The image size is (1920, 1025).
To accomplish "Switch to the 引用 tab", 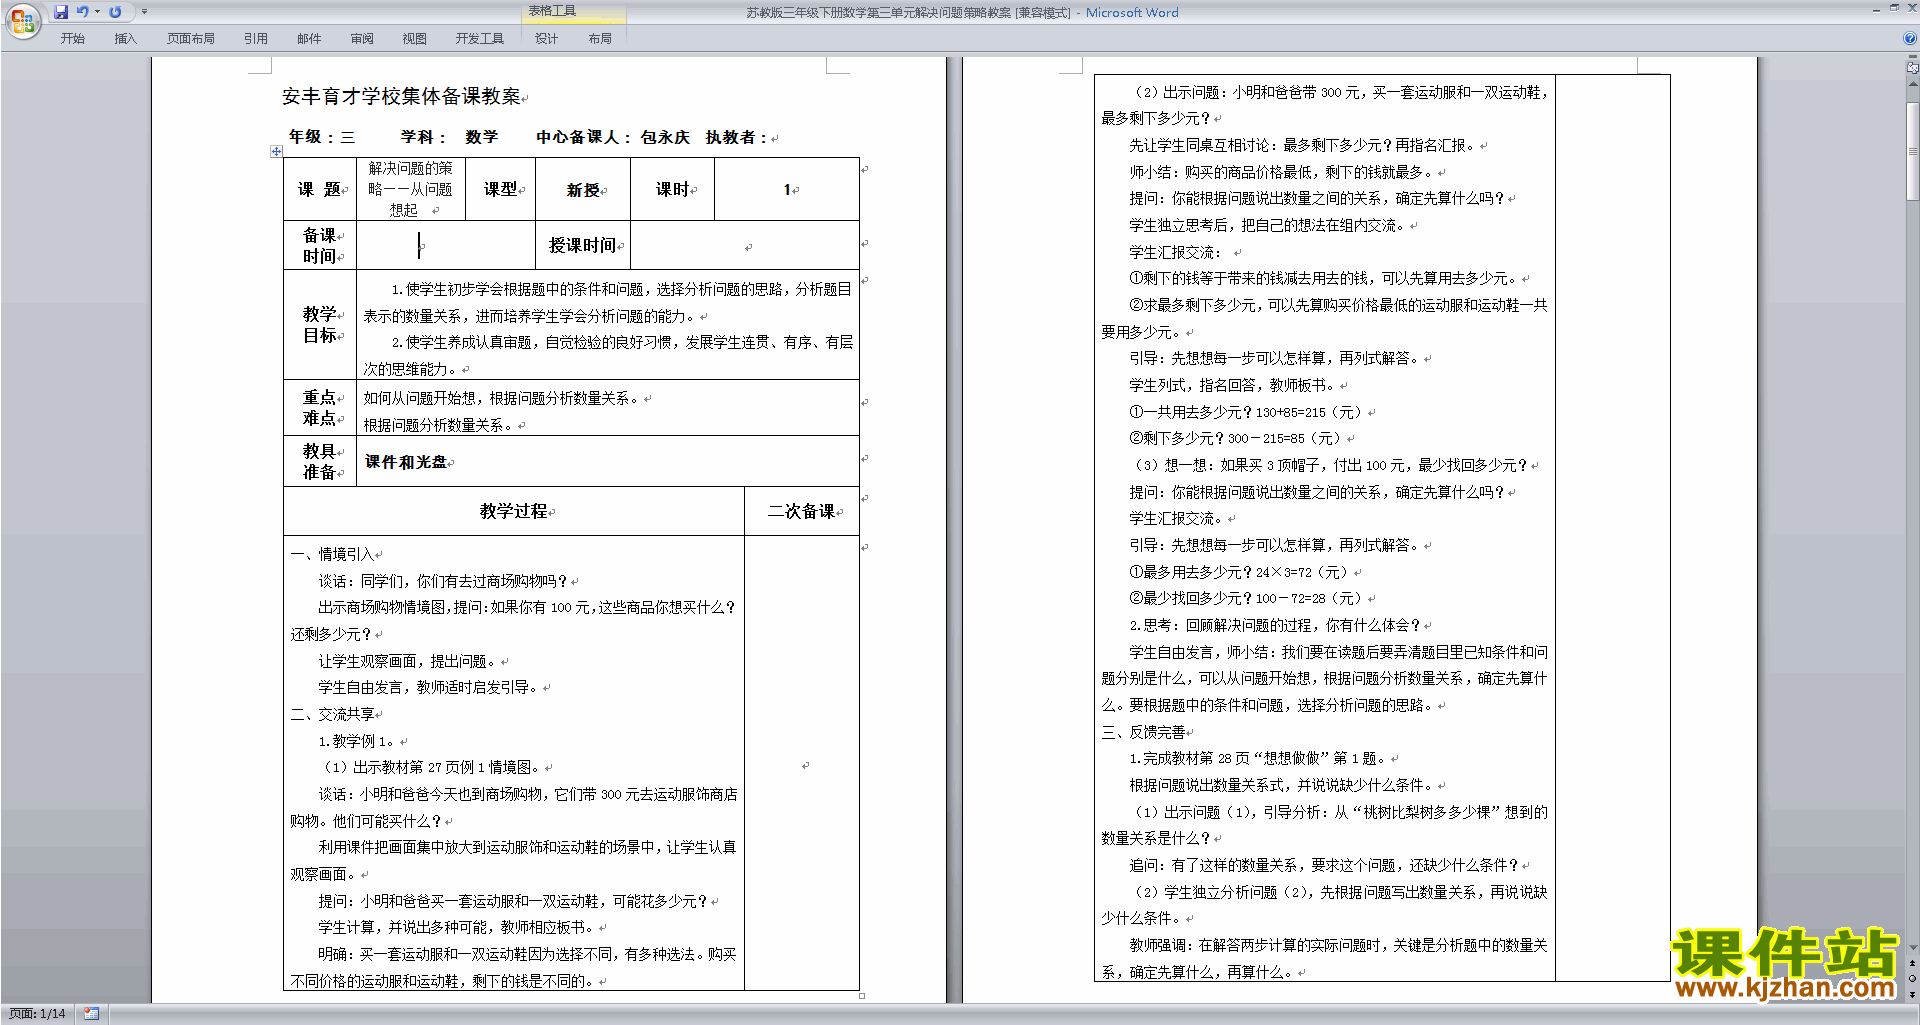I will click(x=256, y=39).
